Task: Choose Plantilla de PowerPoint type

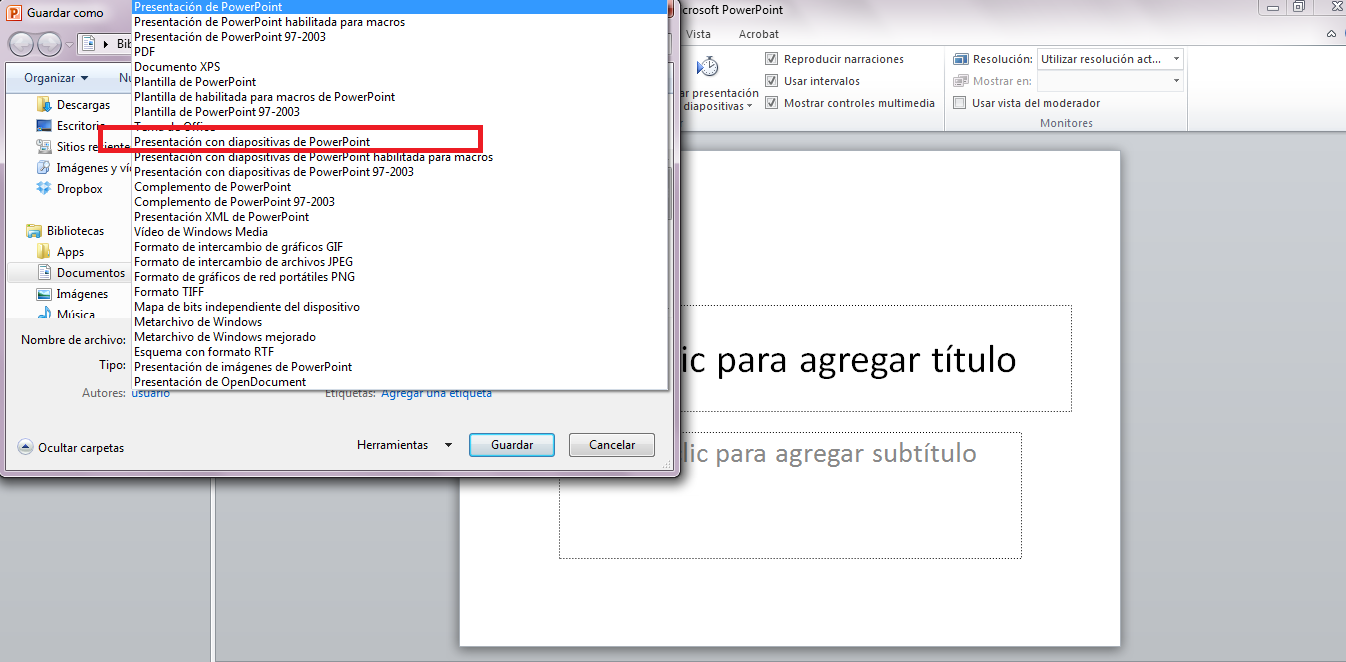Action: point(400,82)
